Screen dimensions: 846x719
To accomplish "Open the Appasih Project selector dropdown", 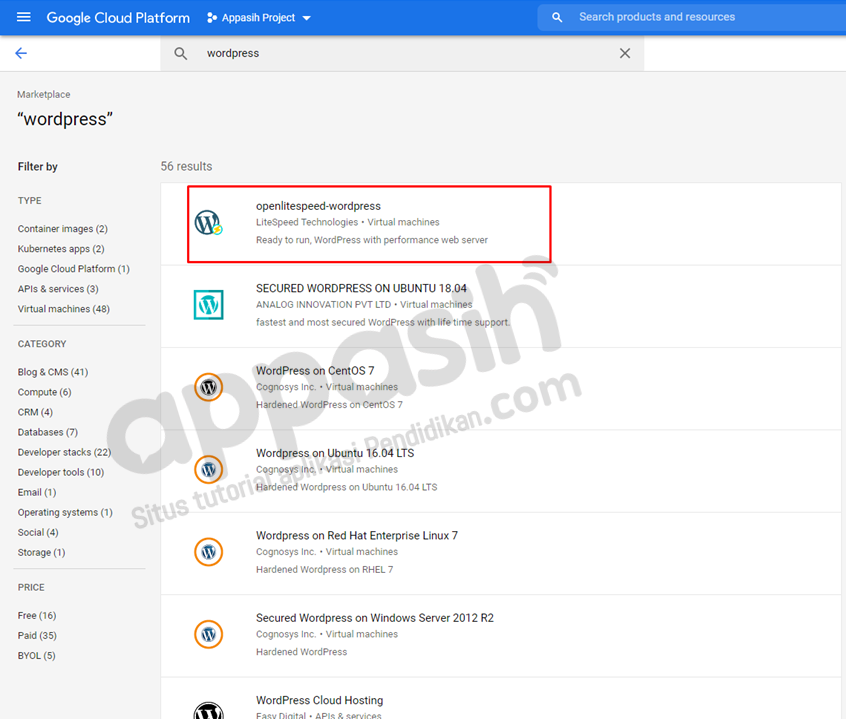I will (259, 18).
